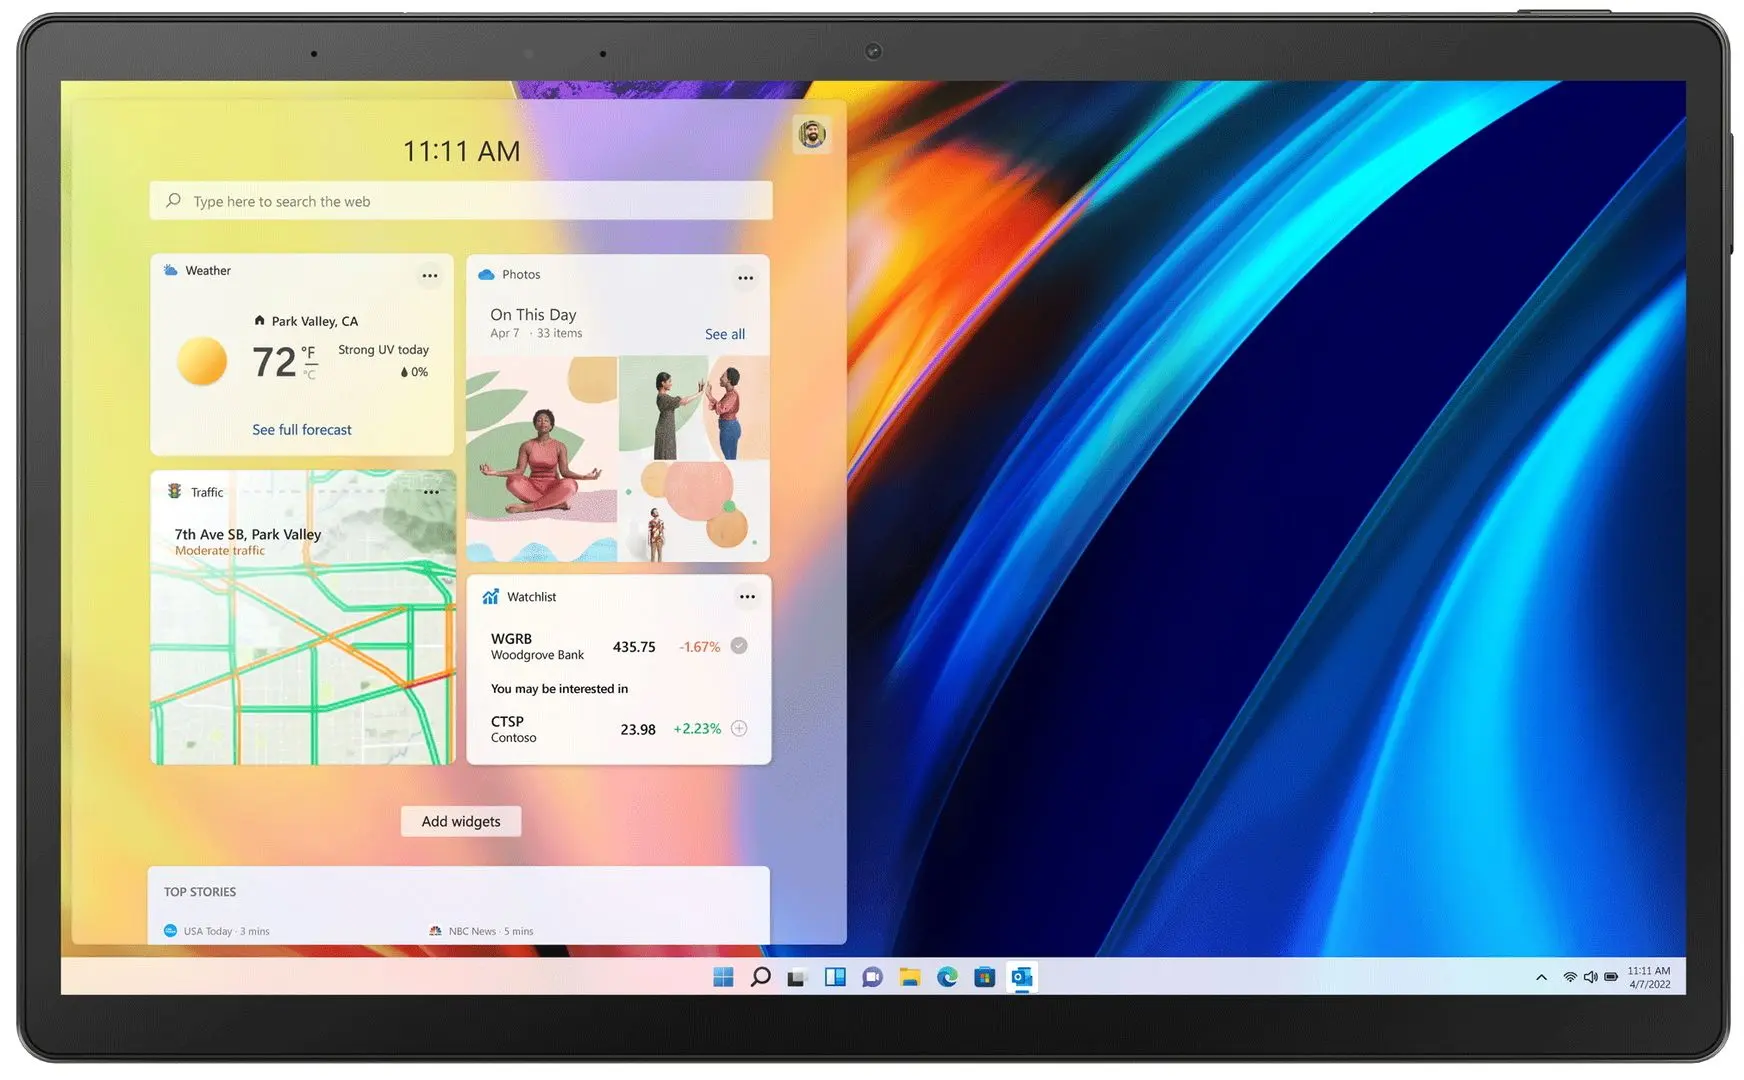Viewport: 1744px width, 1080px height.
Task: Open user profile picture in widgets panel
Action: pyautogui.click(x=812, y=134)
